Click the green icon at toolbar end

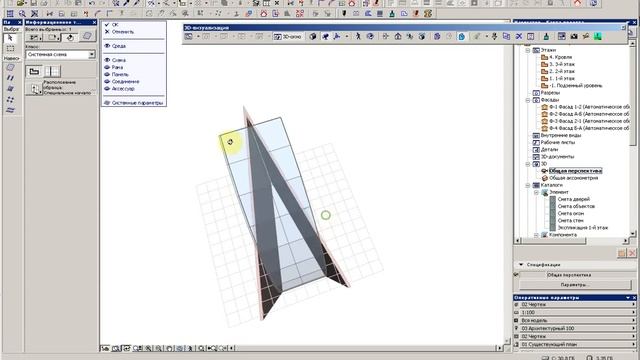pyautogui.click(x=598, y=37)
